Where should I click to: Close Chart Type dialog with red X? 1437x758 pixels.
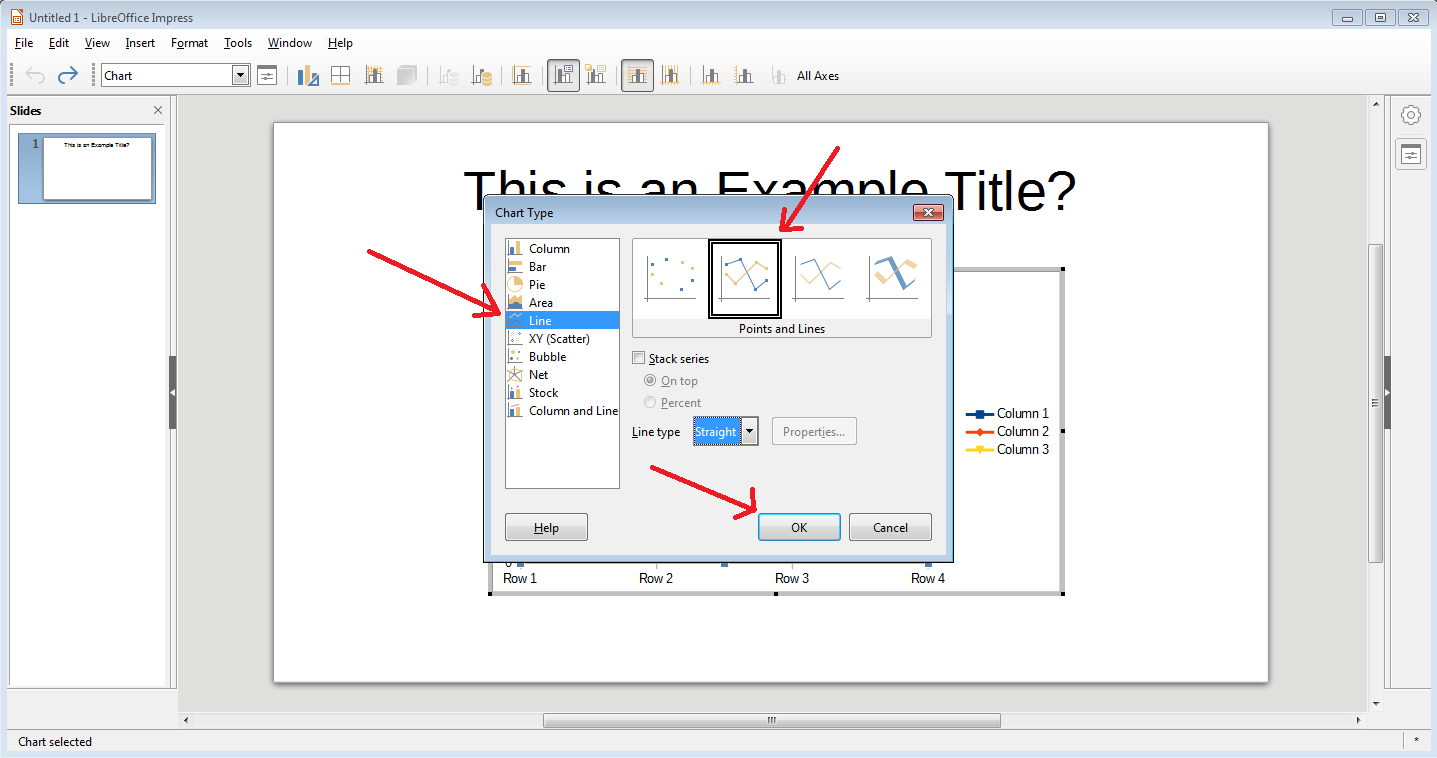coord(928,212)
